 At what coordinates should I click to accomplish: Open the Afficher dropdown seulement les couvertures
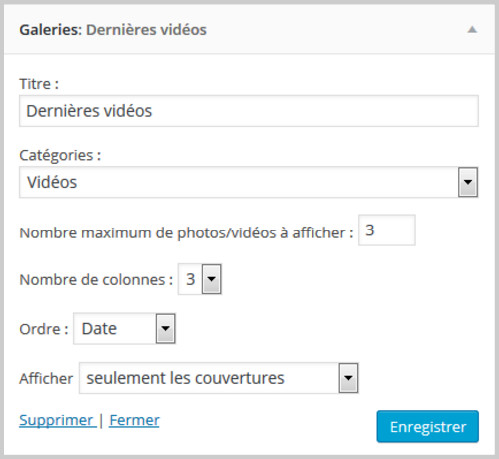(219, 378)
